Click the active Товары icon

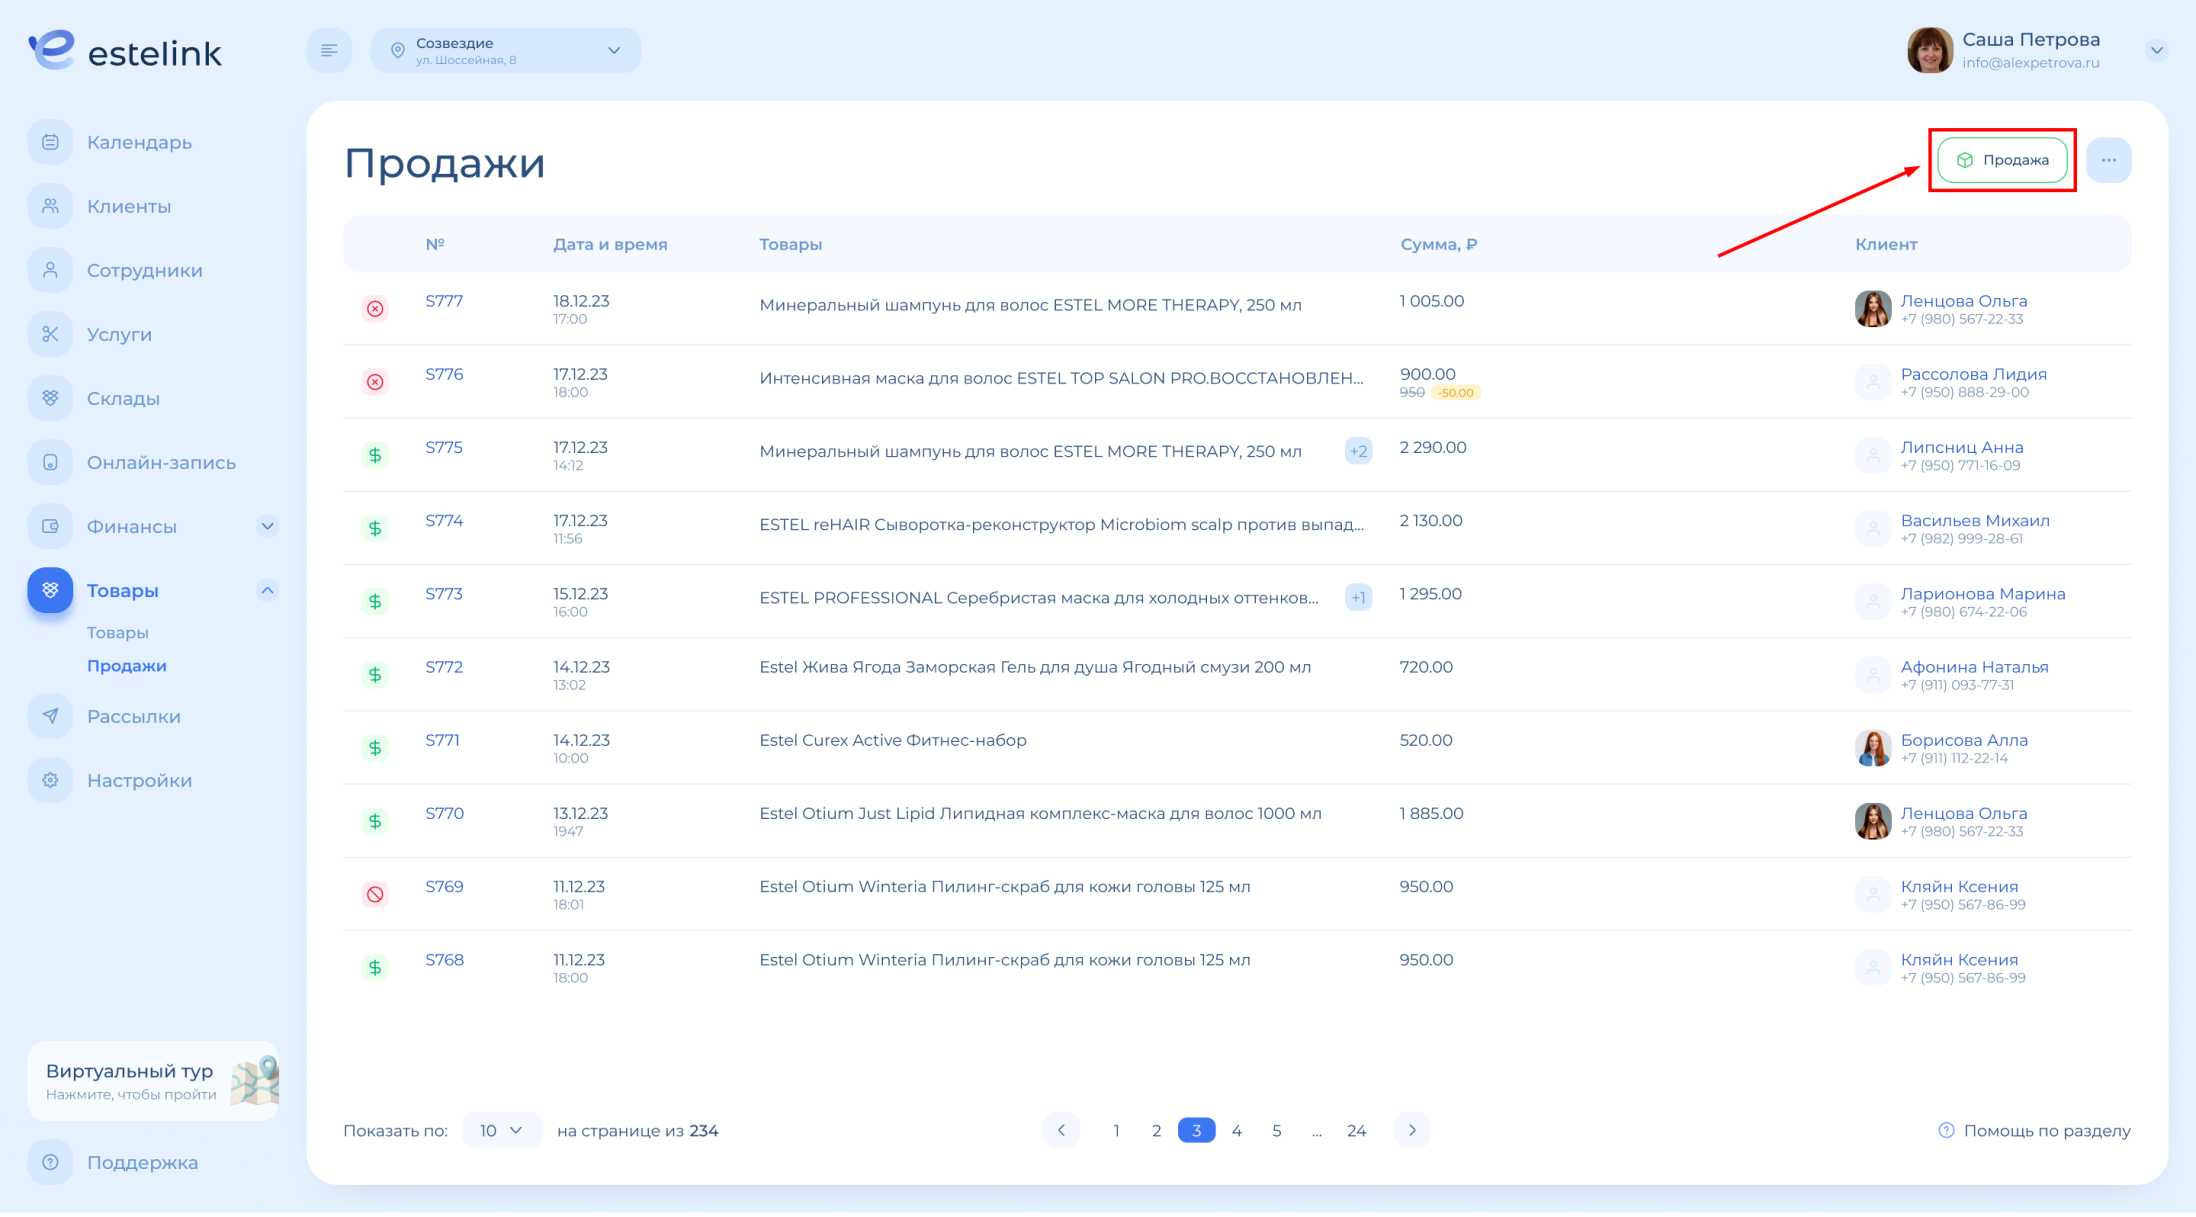[50, 590]
